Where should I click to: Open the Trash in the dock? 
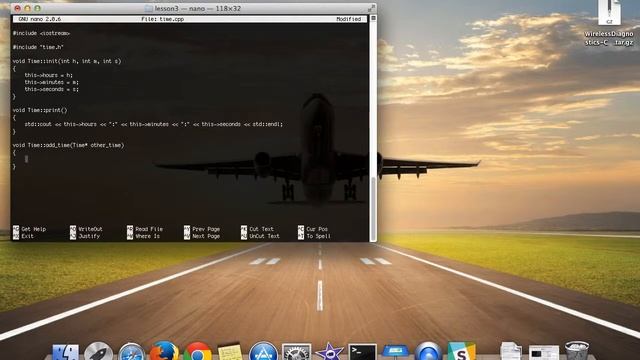pyautogui.click(x=577, y=351)
